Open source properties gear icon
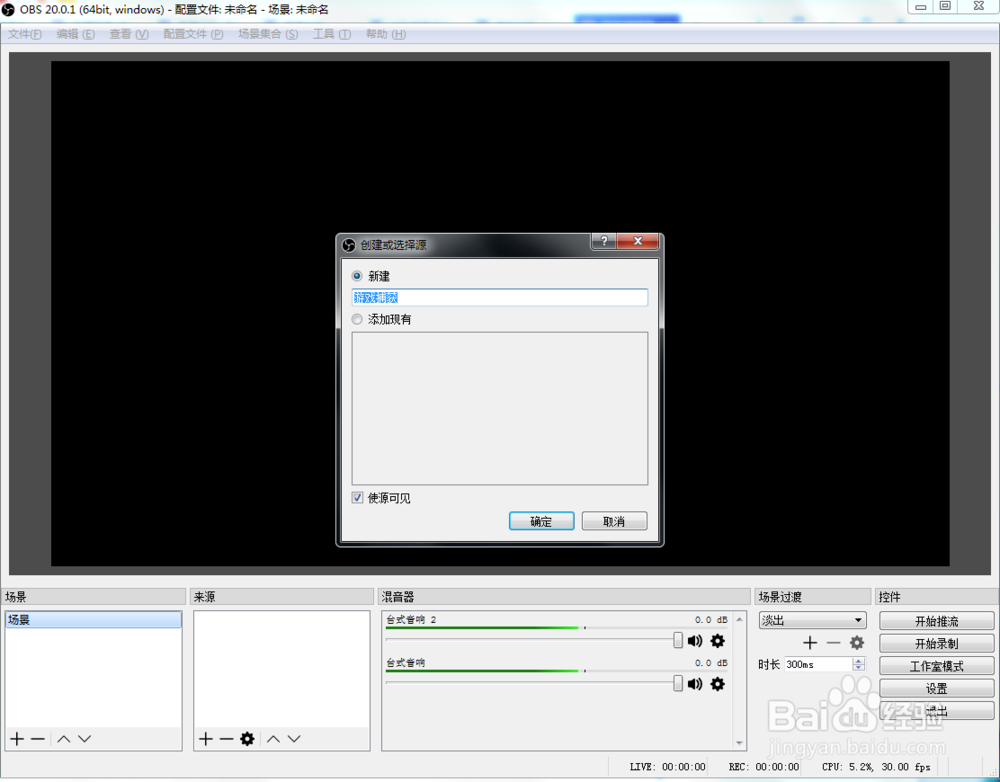The height and width of the screenshot is (782, 1000). point(247,739)
